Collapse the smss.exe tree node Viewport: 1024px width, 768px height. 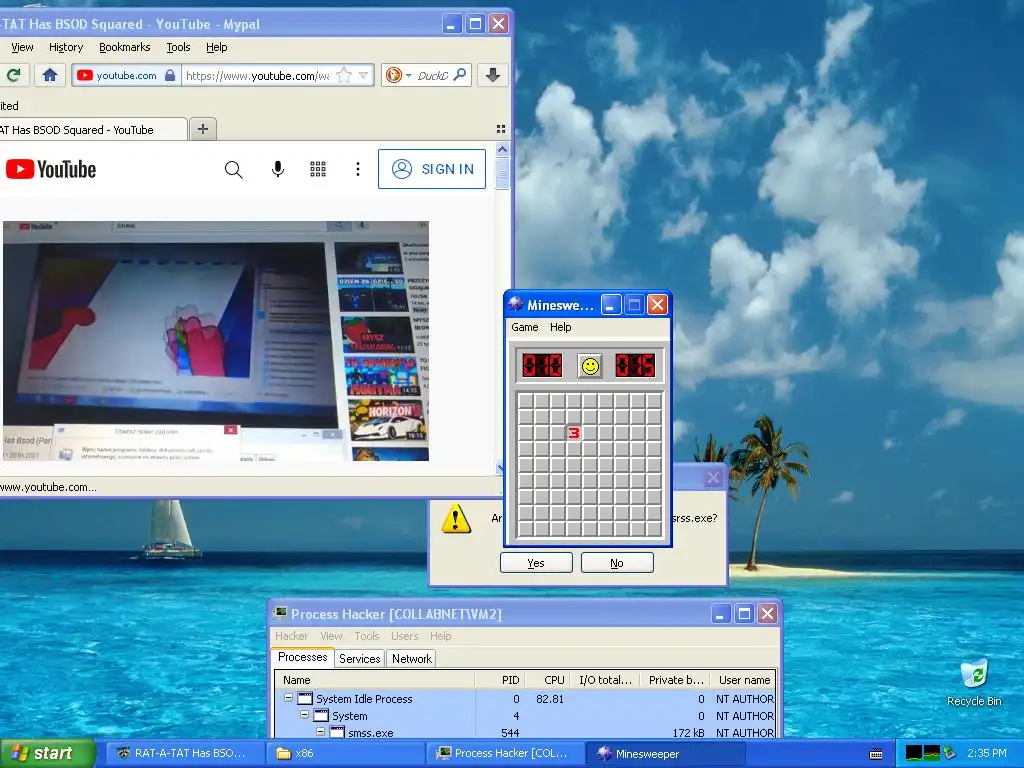[x=320, y=732]
